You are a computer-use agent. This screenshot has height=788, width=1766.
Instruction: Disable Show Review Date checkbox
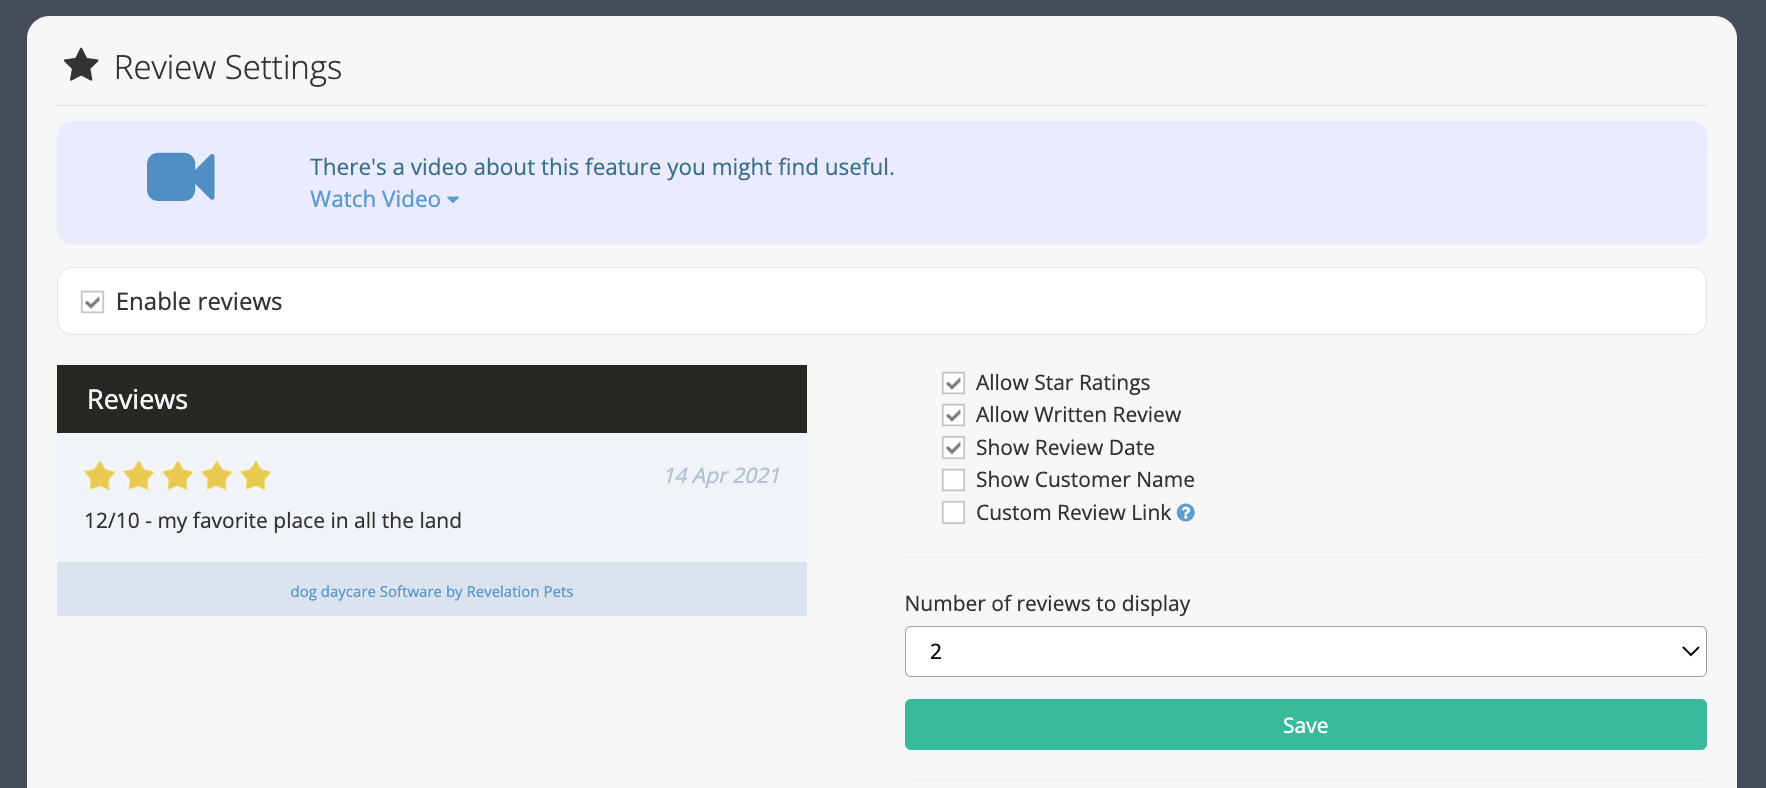point(954,448)
